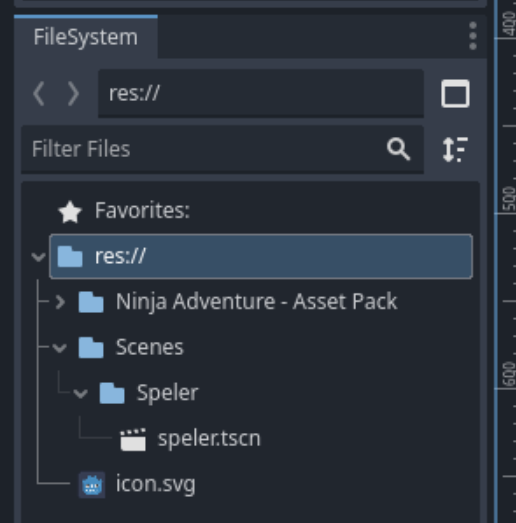The image size is (516, 523).
Task: Open the FileSystem dock options menu
Action: pyautogui.click(x=472, y=36)
